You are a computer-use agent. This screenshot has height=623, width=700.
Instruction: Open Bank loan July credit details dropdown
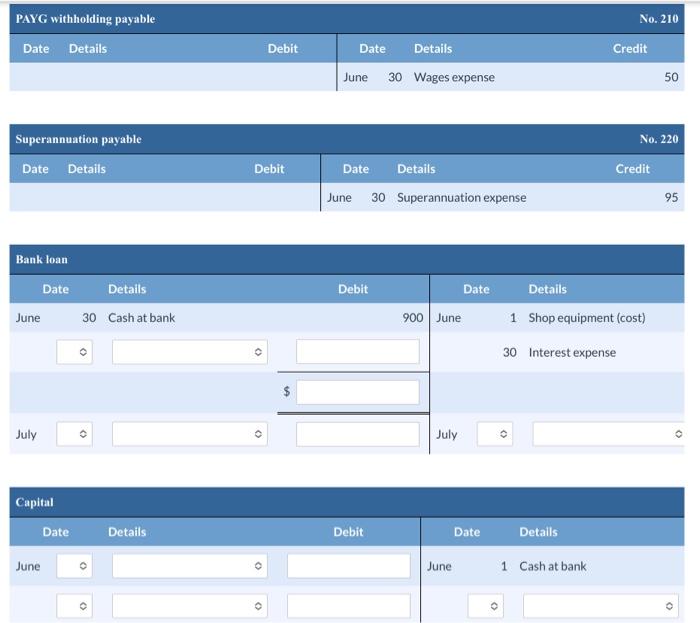tap(608, 434)
